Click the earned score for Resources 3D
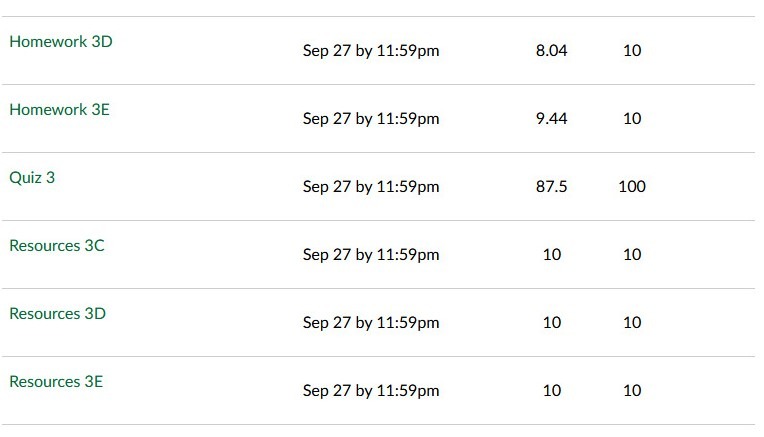 click(x=551, y=323)
